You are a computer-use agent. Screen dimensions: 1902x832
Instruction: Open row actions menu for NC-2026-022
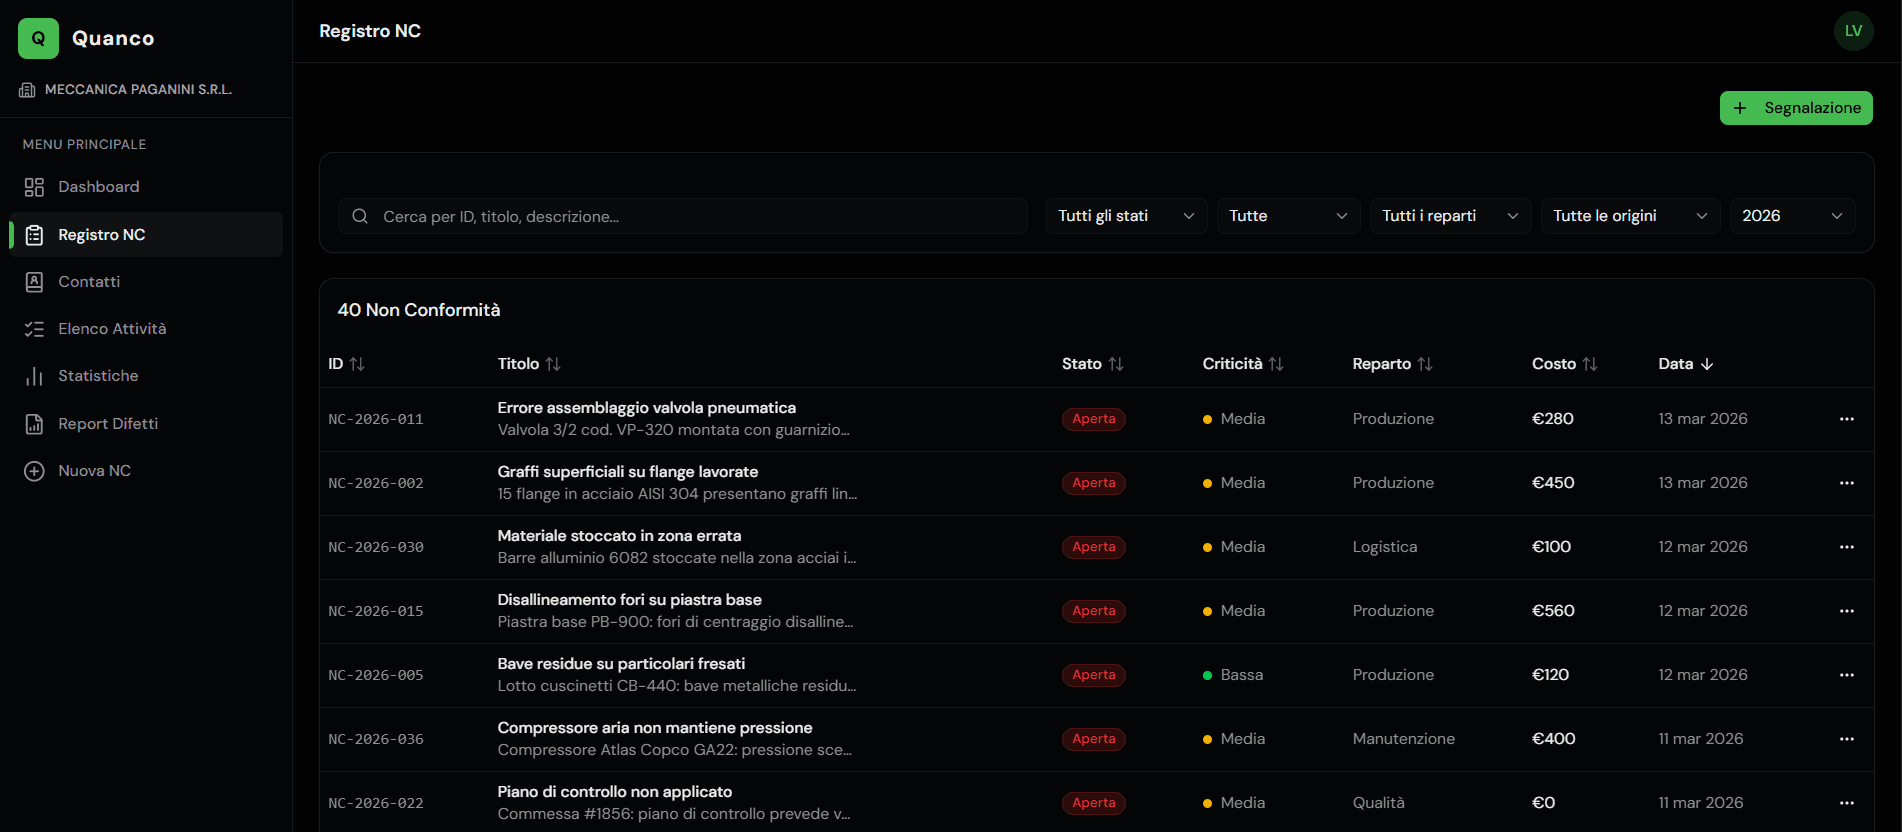[x=1847, y=803]
